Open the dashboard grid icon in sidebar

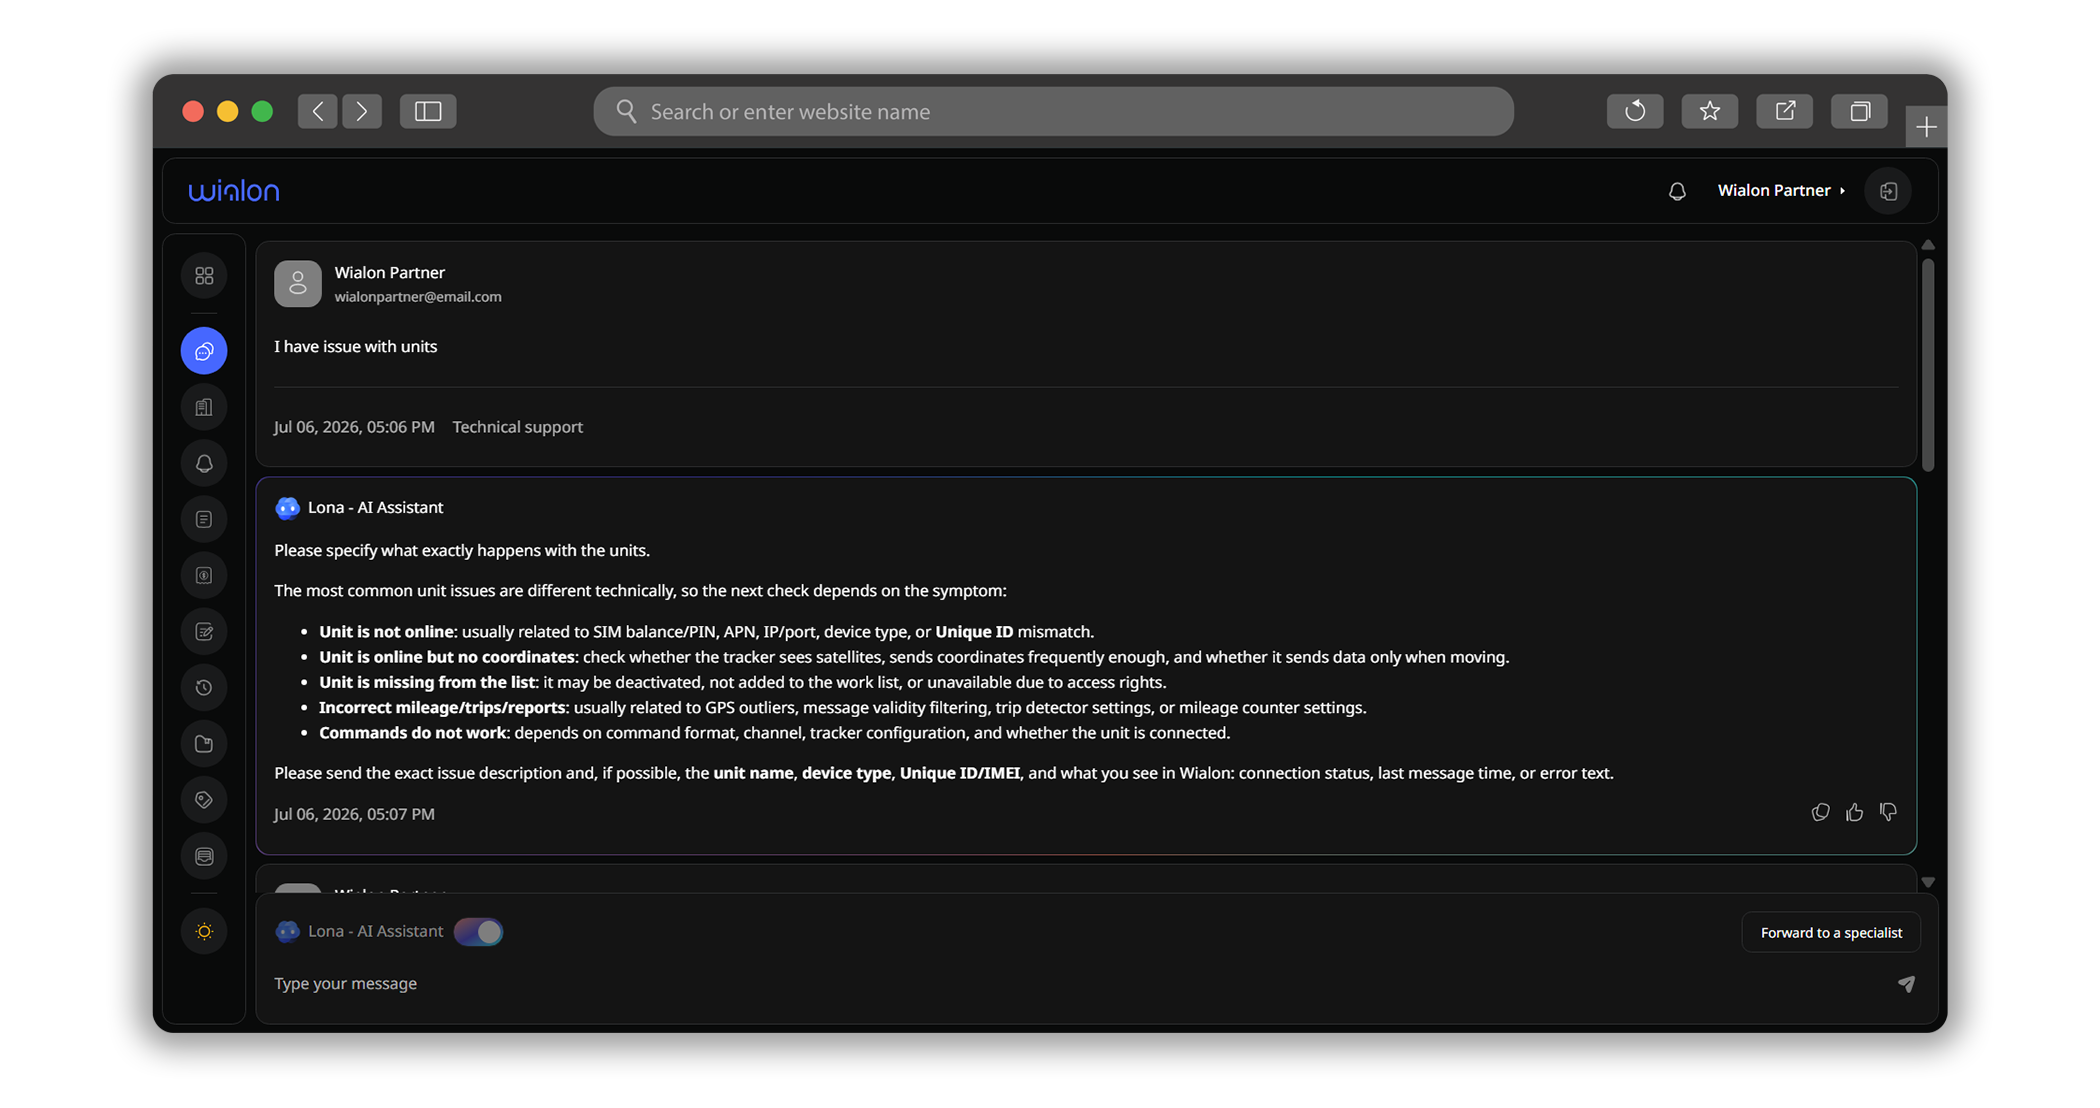click(204, 275)
